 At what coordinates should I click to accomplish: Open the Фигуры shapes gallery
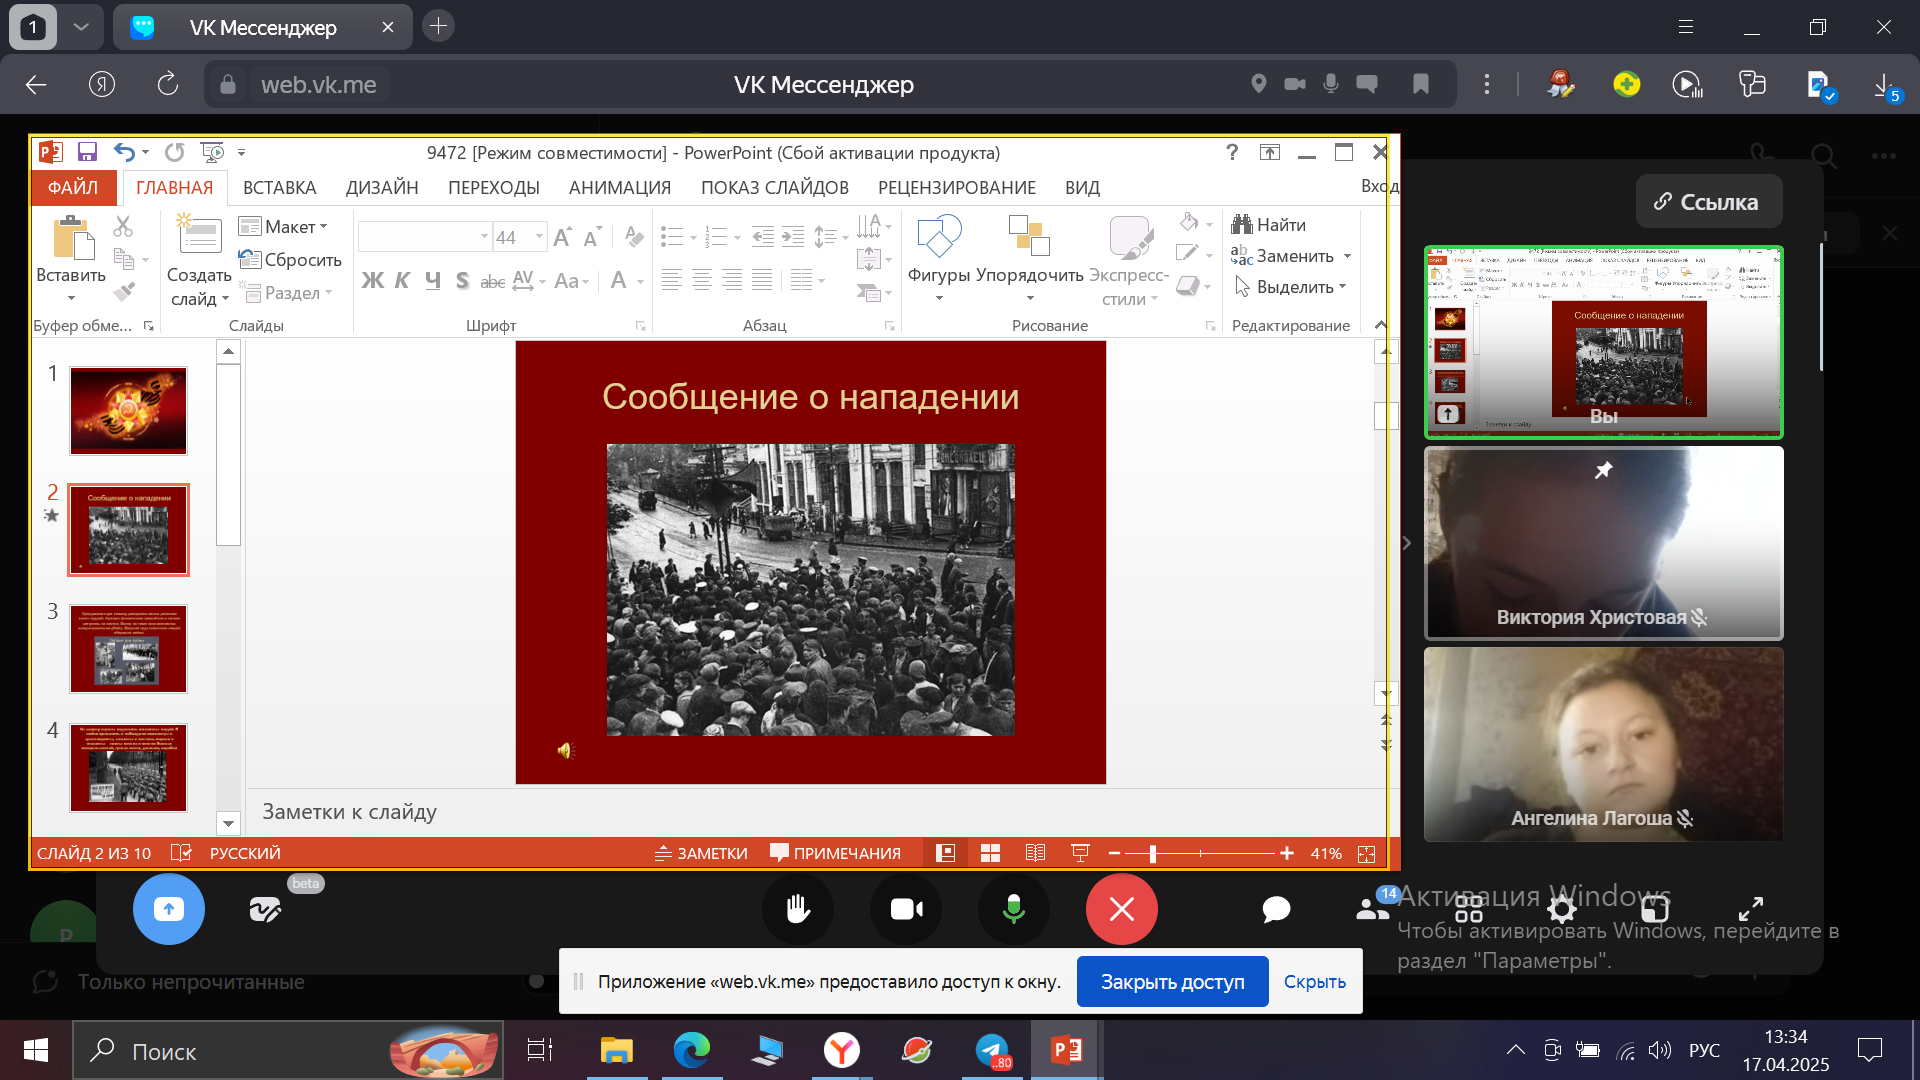pos(939,260)
